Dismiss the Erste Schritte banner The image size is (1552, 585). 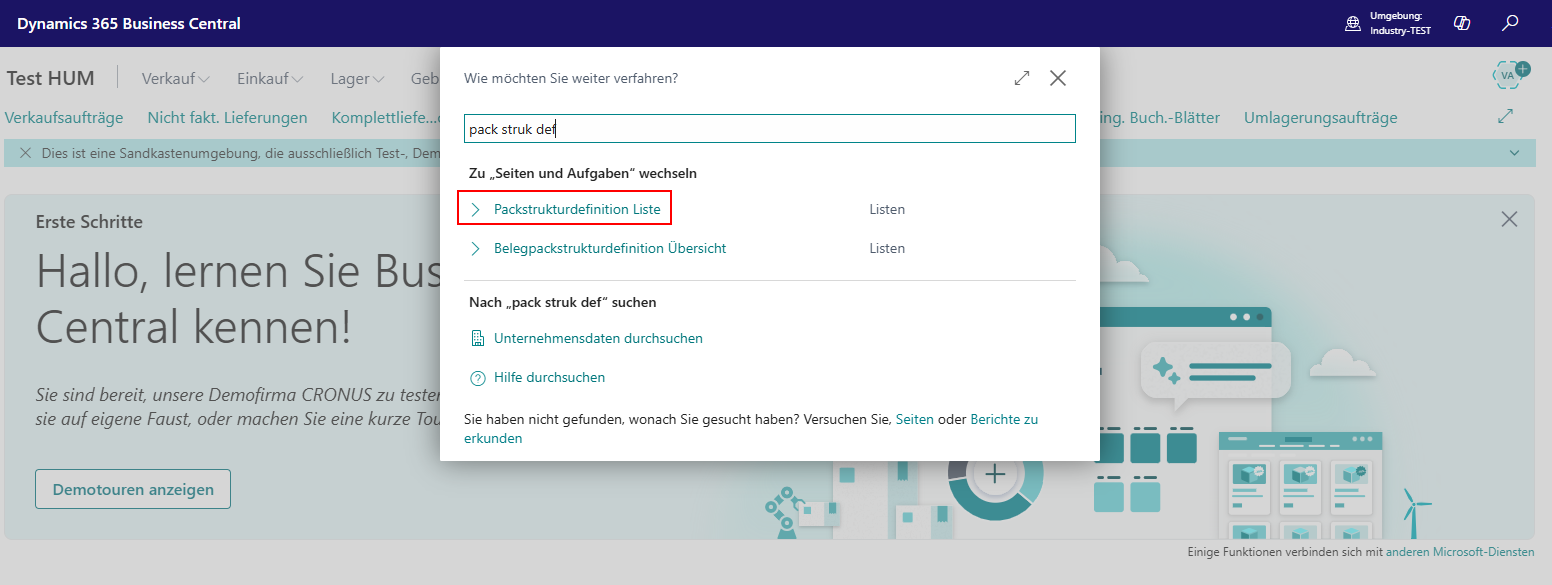1509,219
